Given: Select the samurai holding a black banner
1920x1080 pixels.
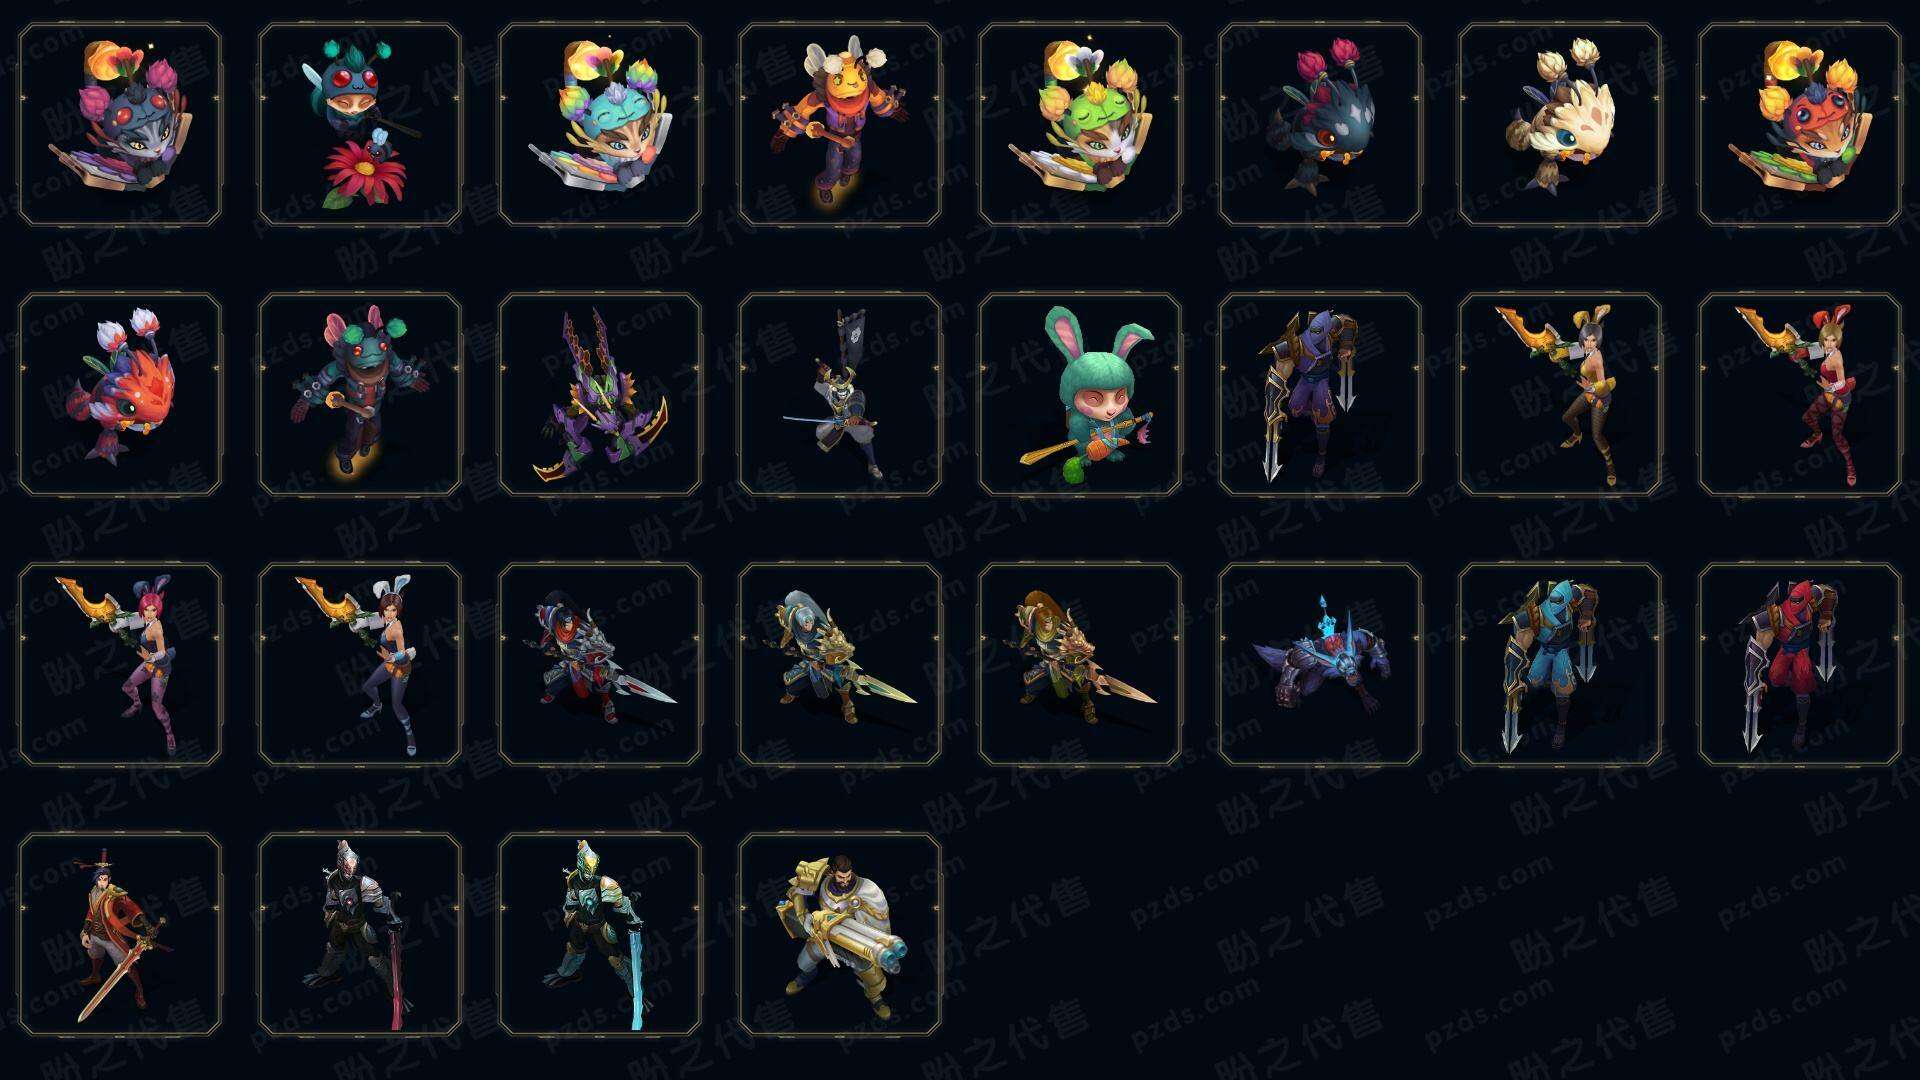Looking at the screenshot, I should point(840,394).
